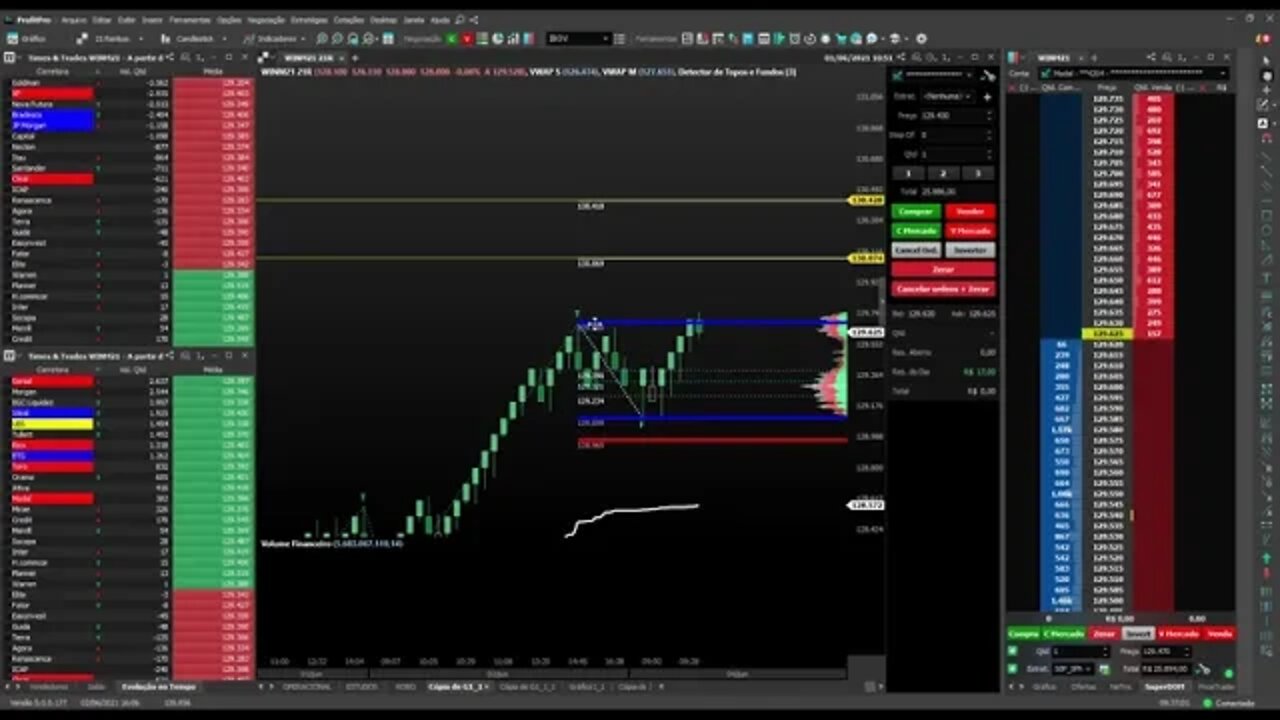Click the 129.625 highlighted price row
This screenshot has height=720, width=1280.
(1108, 333)
